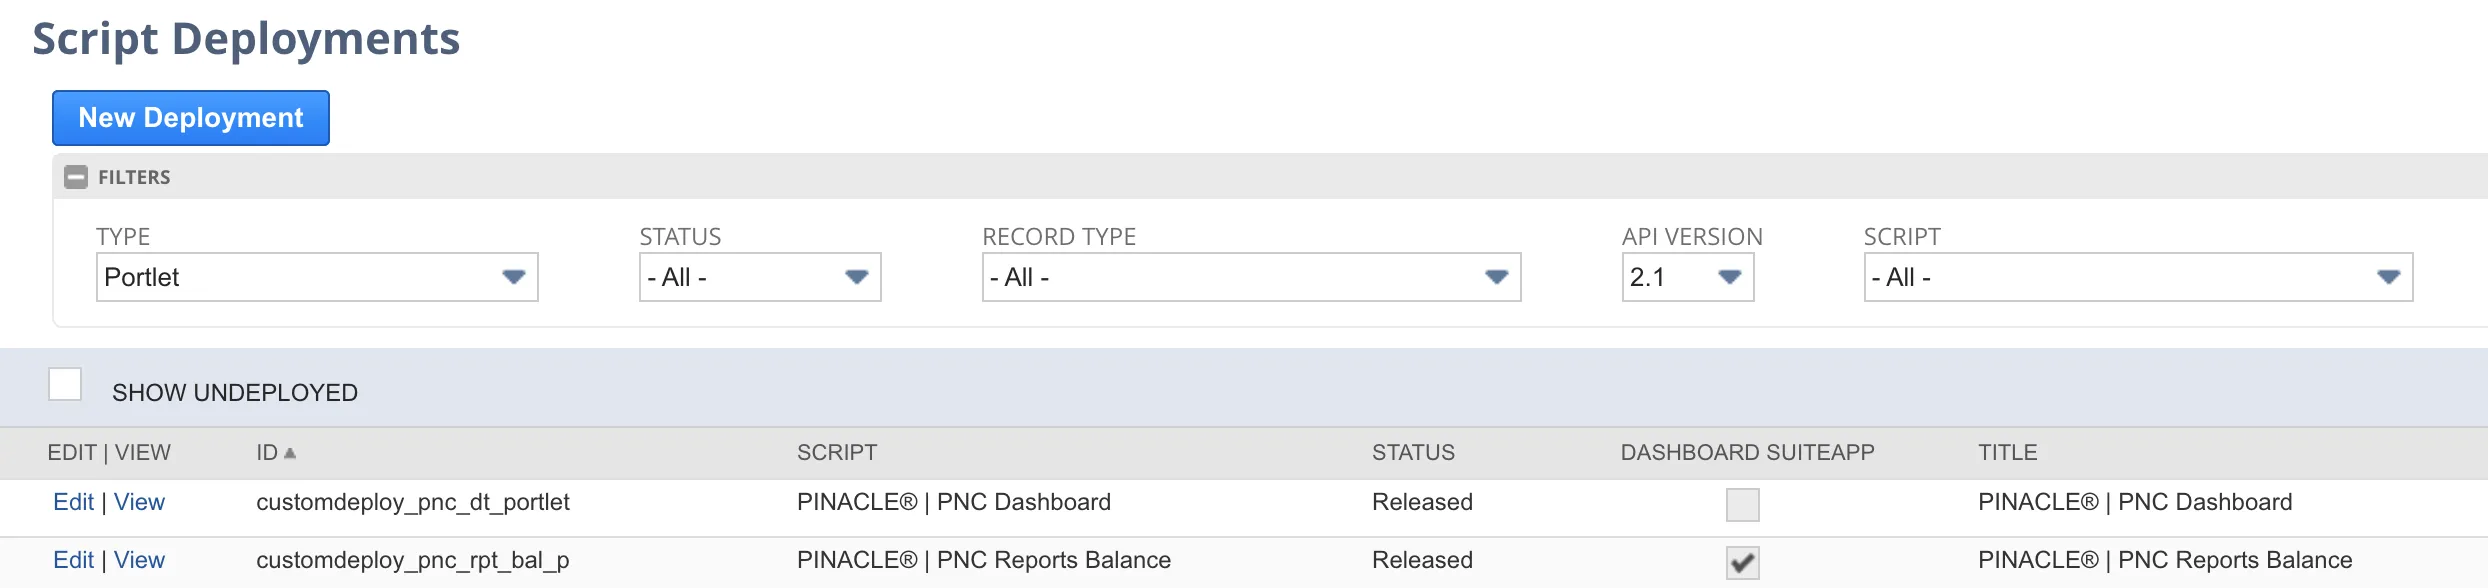The height and width of the screenshot is (588, 2488).
Task: View the customdeploy_pnc_rpt_bal_p deployment
Action: 139,560
